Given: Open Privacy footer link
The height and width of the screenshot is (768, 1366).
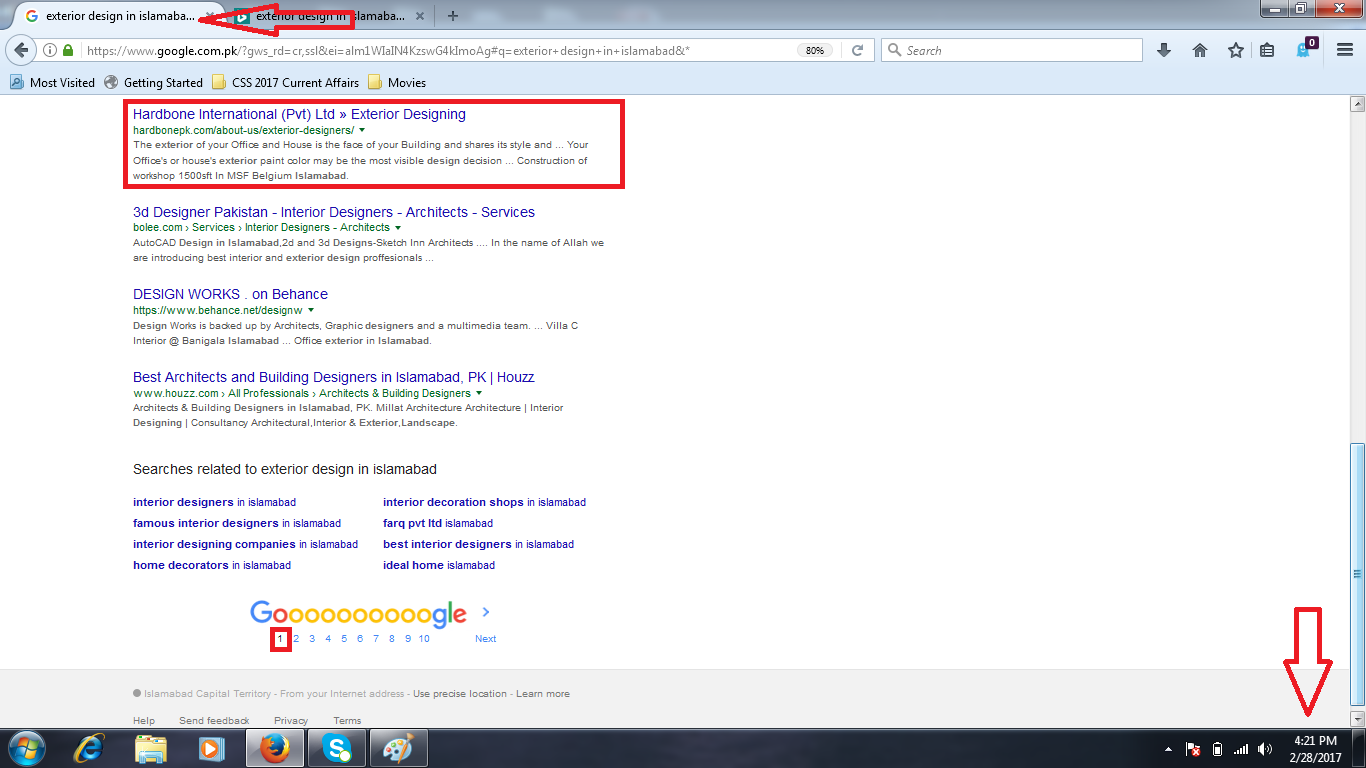Looking at the screenshot, I should [291, 720].
